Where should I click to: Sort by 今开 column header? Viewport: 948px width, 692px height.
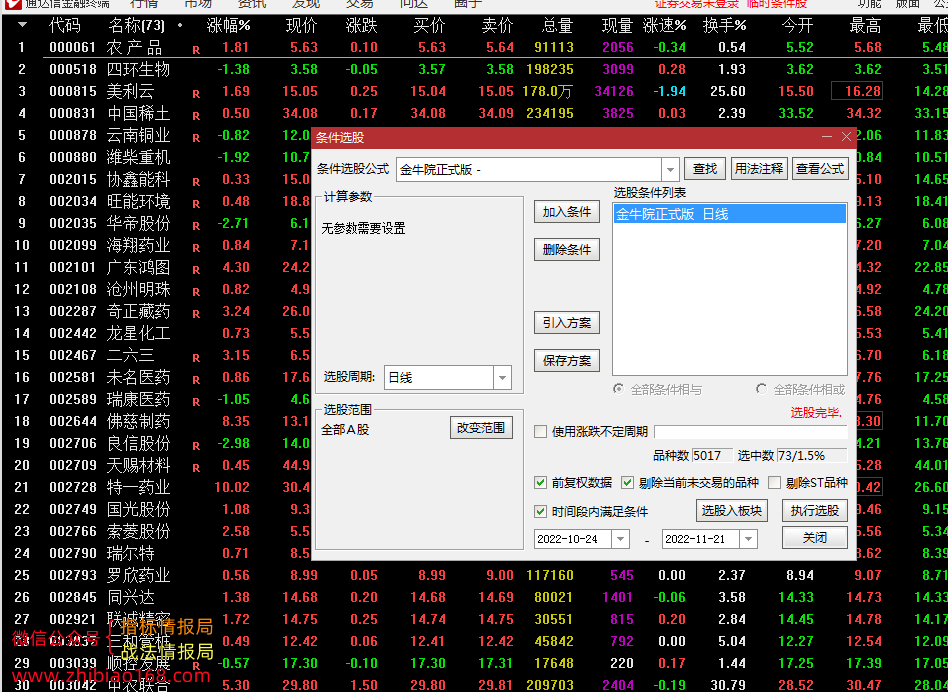click(797, 25)
